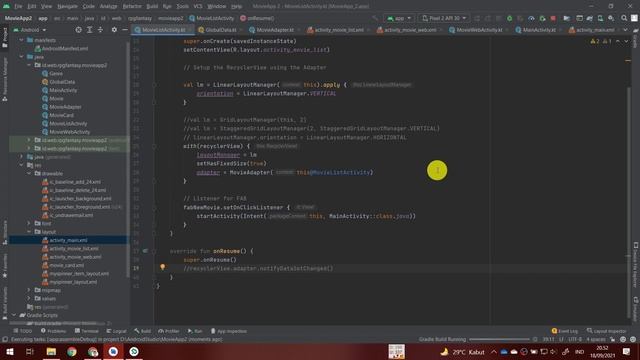The image size is (640, 360).
Task: Open File Explorer from the taskbar
Action: pyautogui.click(x=51, y=351)
